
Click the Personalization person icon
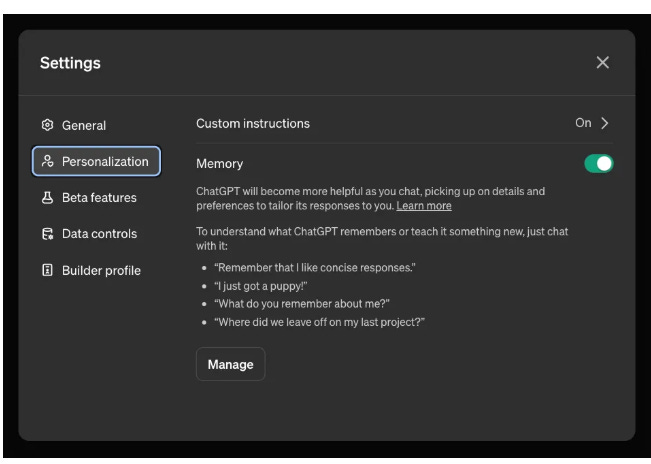point(47,161)
